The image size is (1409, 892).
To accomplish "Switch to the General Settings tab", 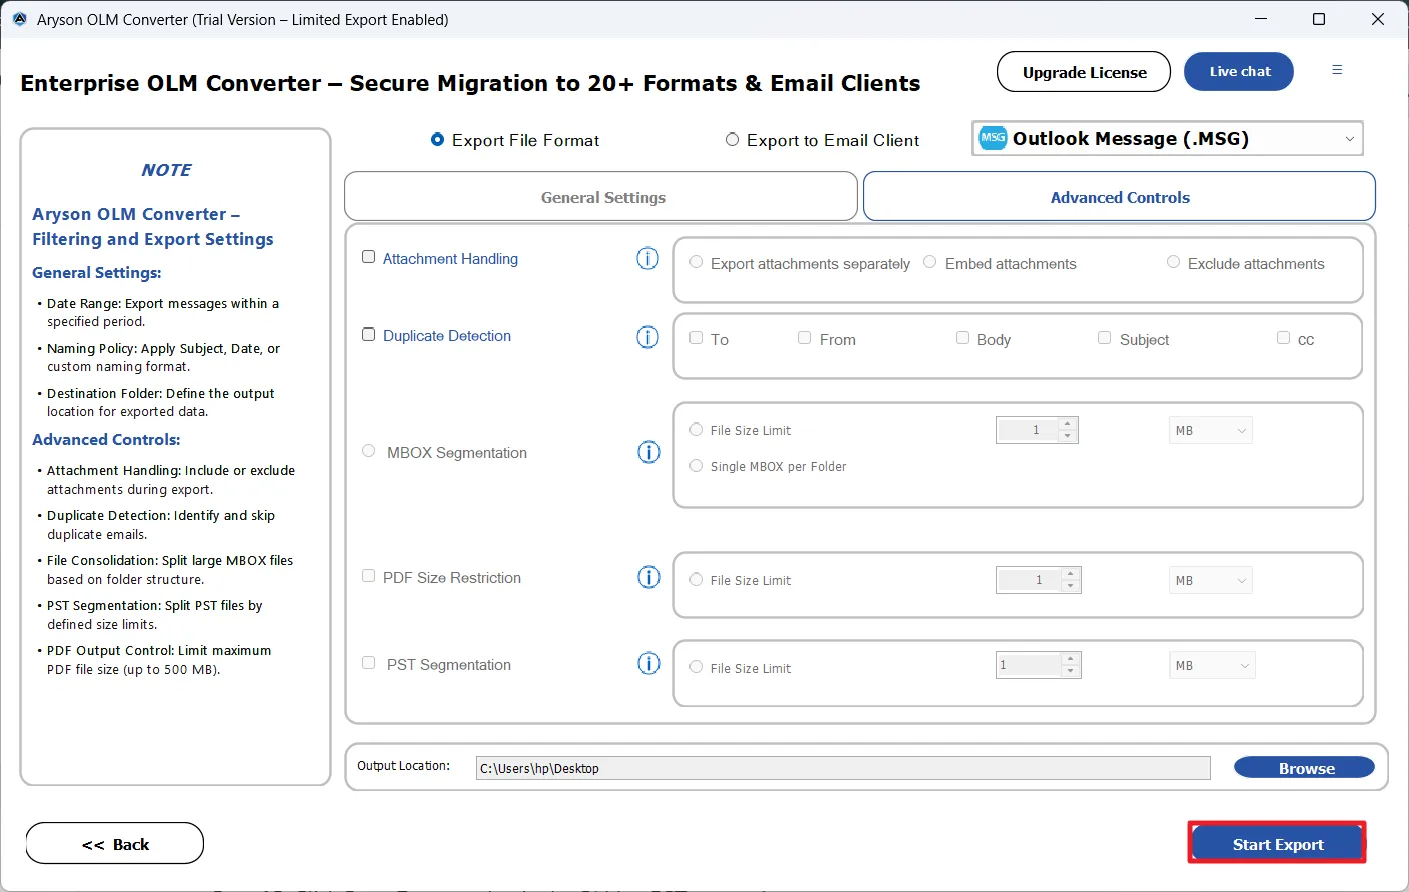I will pos(601,197).
